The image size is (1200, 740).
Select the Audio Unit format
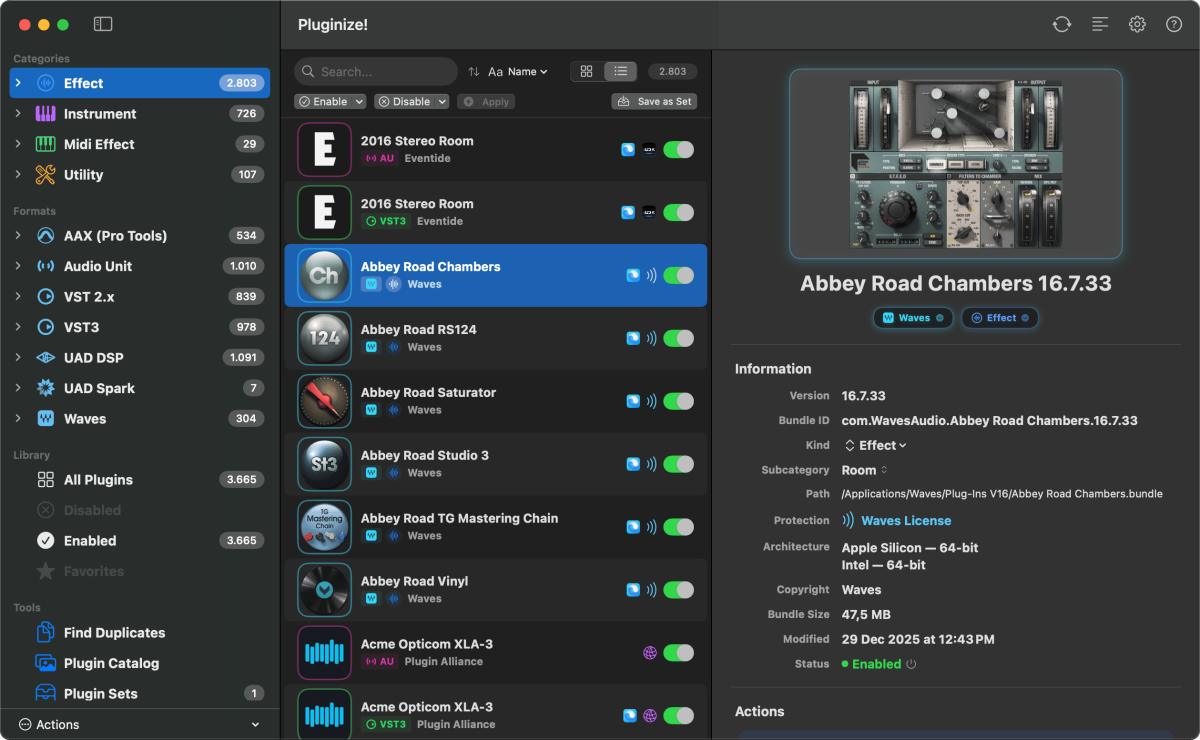[x=138, y=266]
